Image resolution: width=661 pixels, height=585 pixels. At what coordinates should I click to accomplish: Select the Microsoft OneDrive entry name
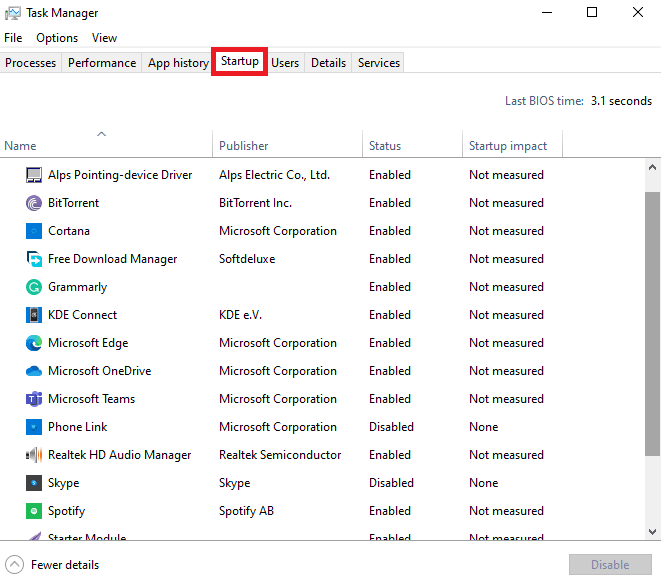click(99, 371)
